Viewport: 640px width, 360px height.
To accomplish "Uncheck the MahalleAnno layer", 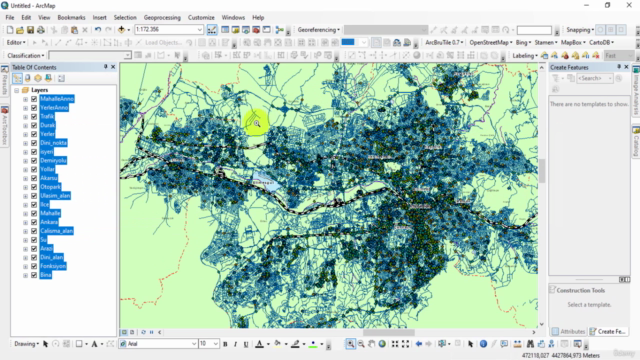I will [34, 99].
